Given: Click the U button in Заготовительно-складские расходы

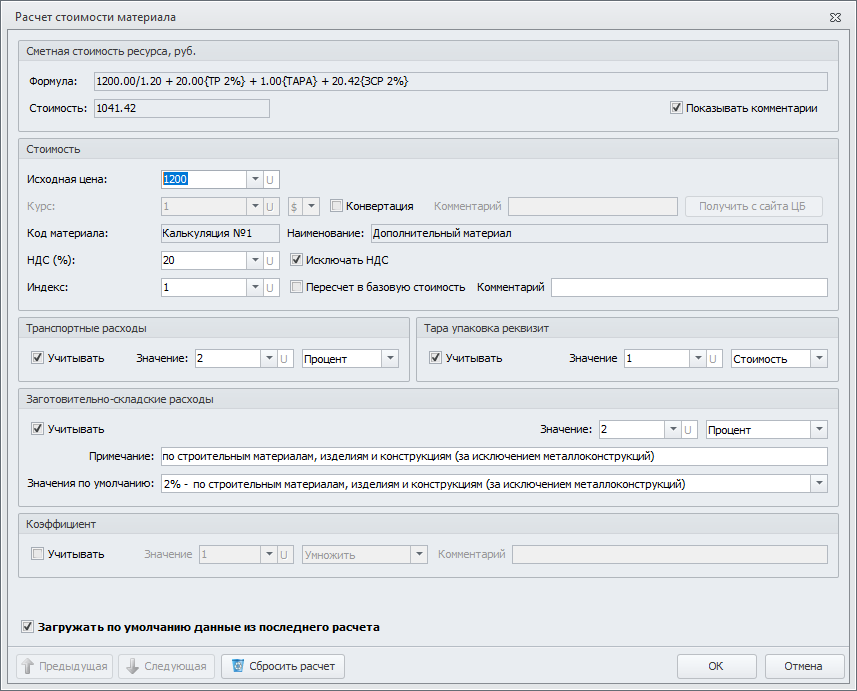Looking at the screenshot, I should click(x=688, y=430).
